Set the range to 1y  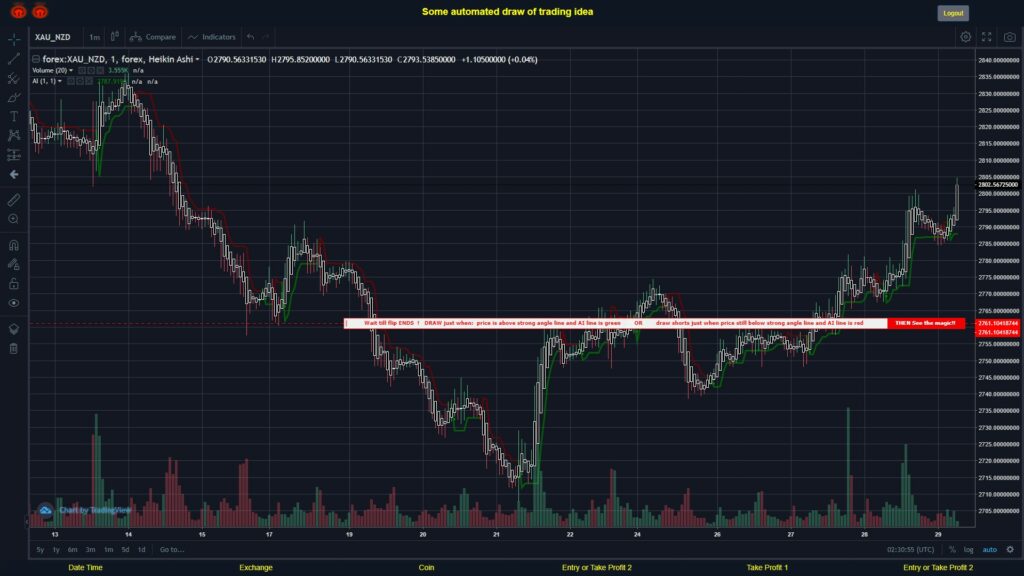(x=56, y=550)
